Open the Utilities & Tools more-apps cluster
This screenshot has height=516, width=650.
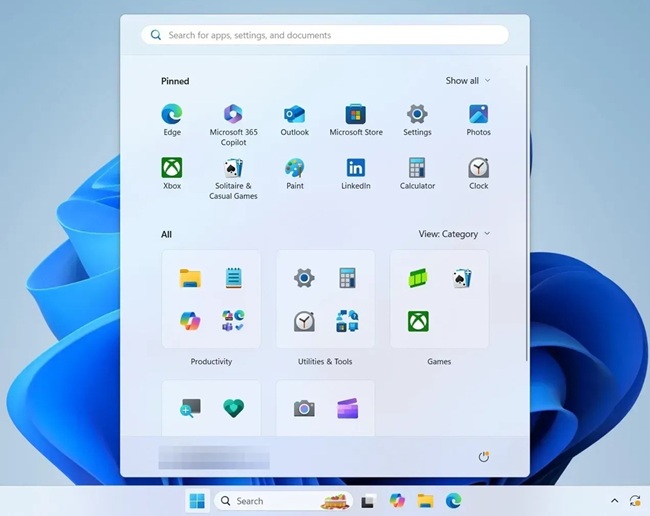click(347, 321)
